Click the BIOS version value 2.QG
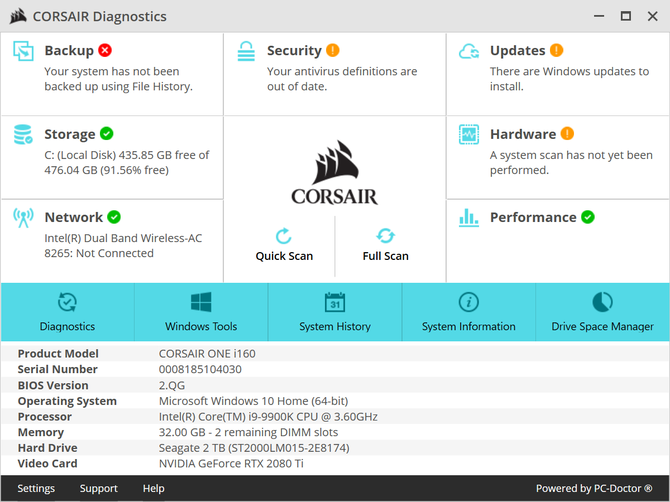This screenshot has width=670, height=502. pyautogui.click(x=172, y=385)
